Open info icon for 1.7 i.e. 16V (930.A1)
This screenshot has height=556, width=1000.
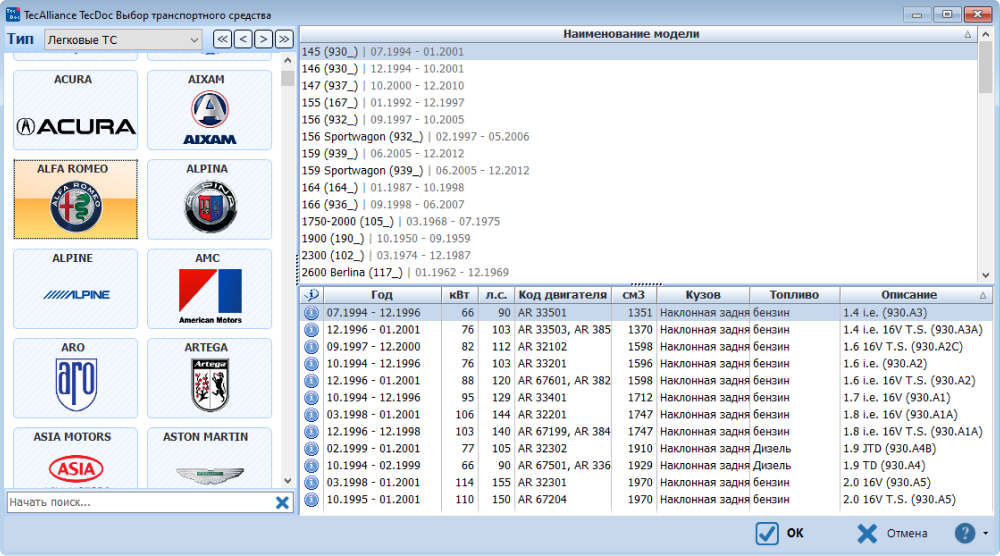[311, 398]
